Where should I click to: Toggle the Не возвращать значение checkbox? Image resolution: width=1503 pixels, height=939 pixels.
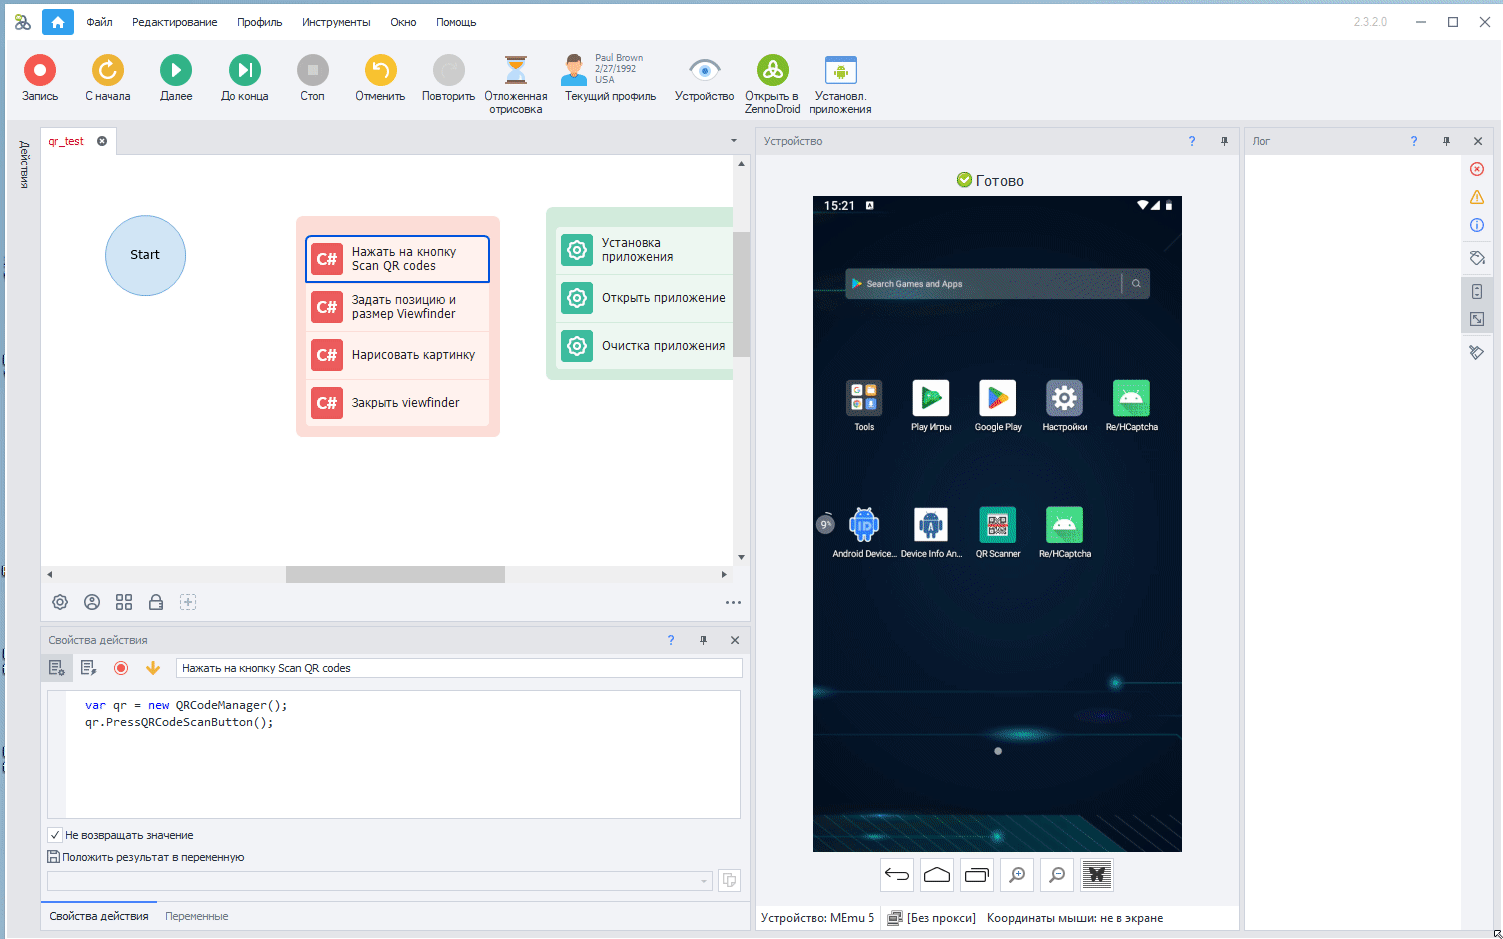click(x=55, y=835)
